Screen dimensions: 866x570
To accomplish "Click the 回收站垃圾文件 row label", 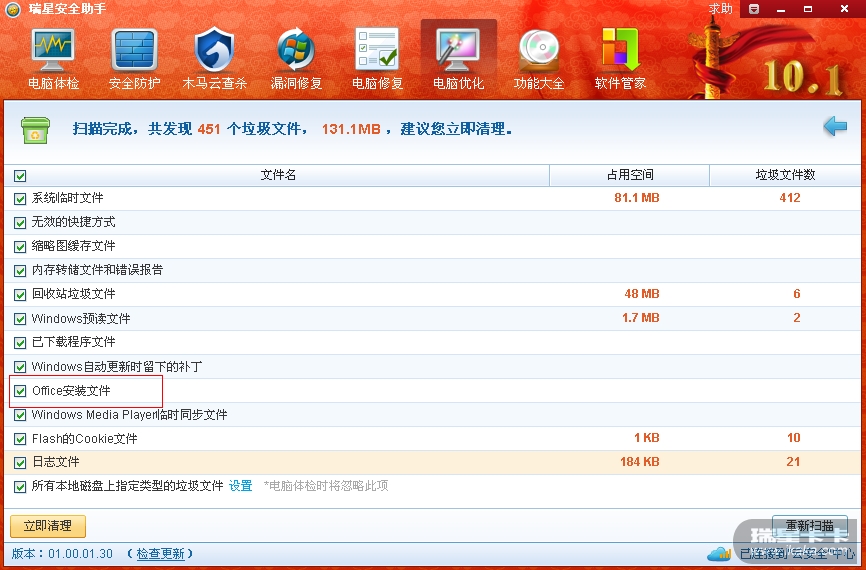I will point(73,294).
